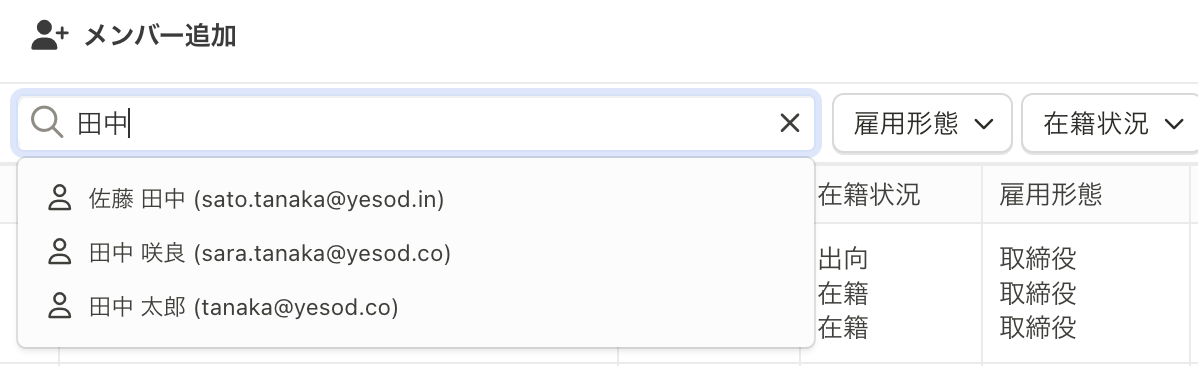Image resolution: width=1198 pixels, height=366 pixels.
Task: Select suggestion 佐藤 田中 (sato.tanaka@yesod.in)
Action: click(416, 198)
